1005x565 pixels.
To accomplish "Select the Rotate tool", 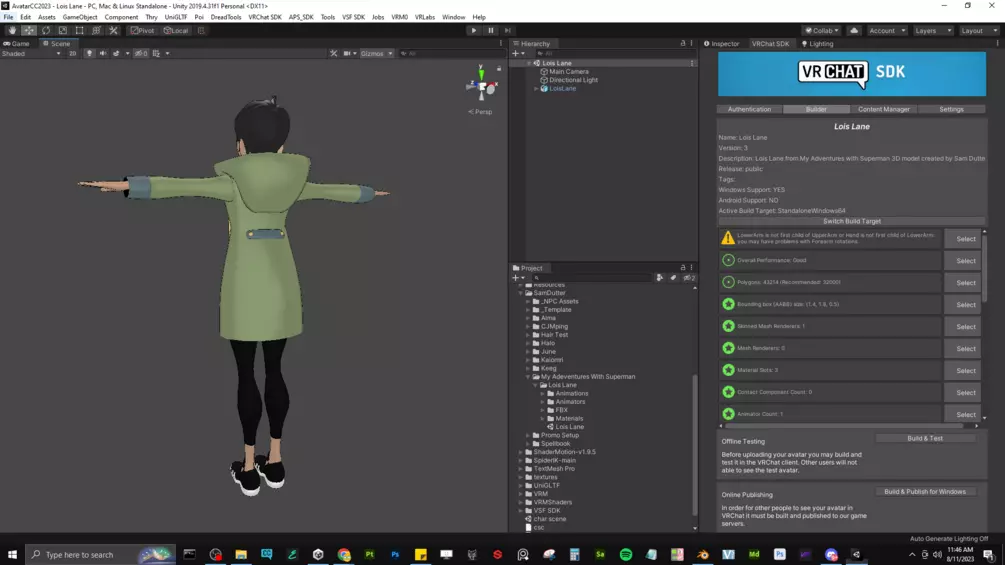I will pyautogui.click(x=46, y=30).
